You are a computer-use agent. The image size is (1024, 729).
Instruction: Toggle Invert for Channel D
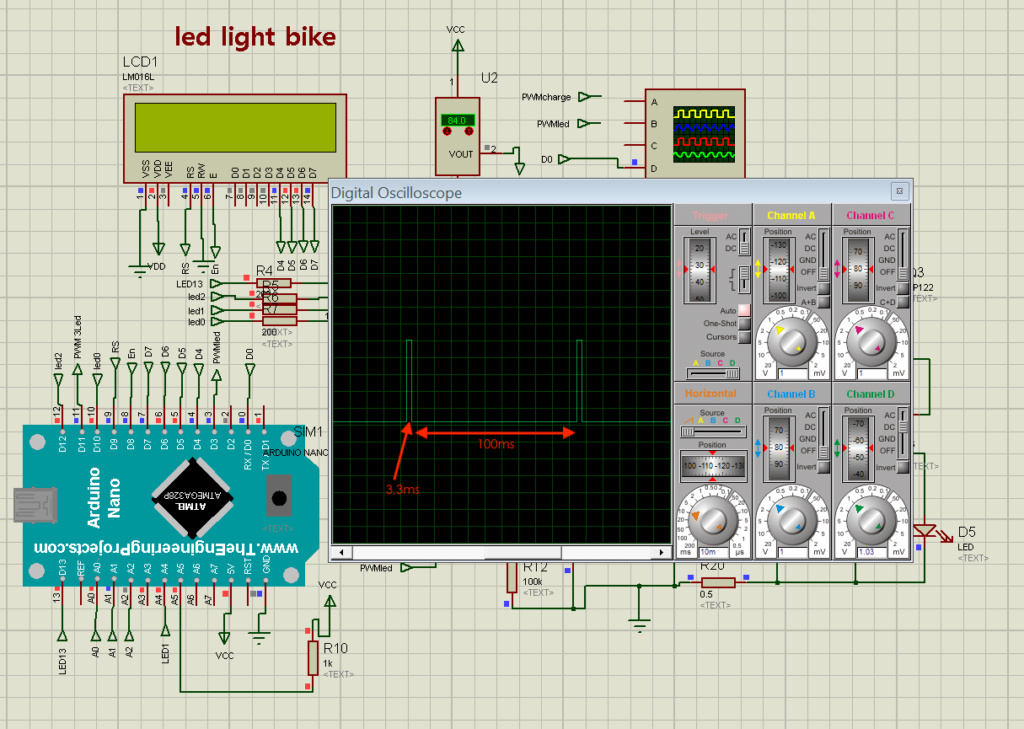coord(903,467)
